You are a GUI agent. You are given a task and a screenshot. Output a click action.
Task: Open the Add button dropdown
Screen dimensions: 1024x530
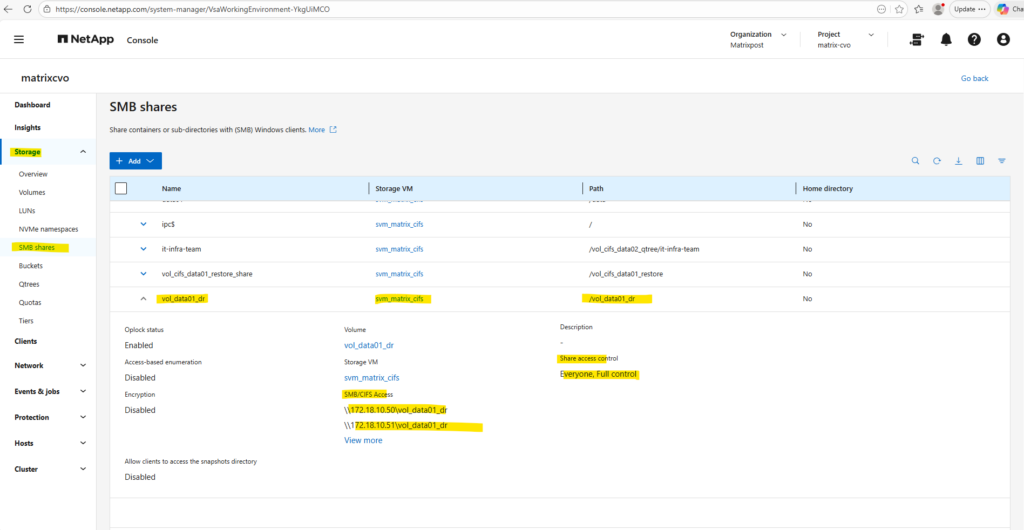pyautogui.click(x=135, y=160)
